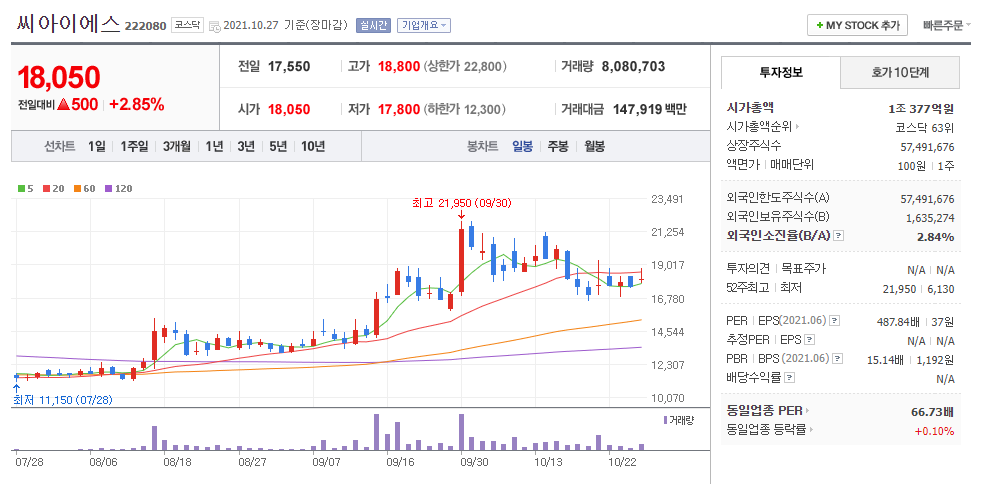Click the 코스닥 63위 ranking value
986x484 pixels.
tap(924, 128)
